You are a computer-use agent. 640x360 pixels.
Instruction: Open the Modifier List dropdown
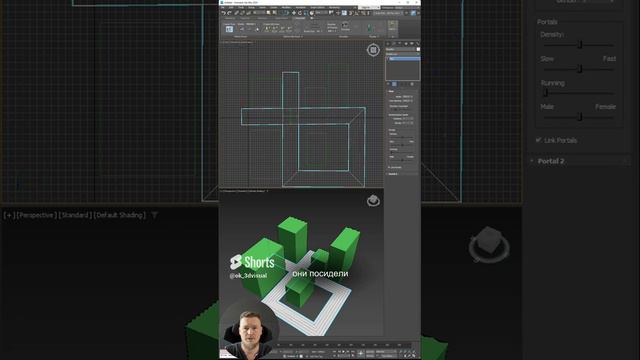tap(402, 54)
